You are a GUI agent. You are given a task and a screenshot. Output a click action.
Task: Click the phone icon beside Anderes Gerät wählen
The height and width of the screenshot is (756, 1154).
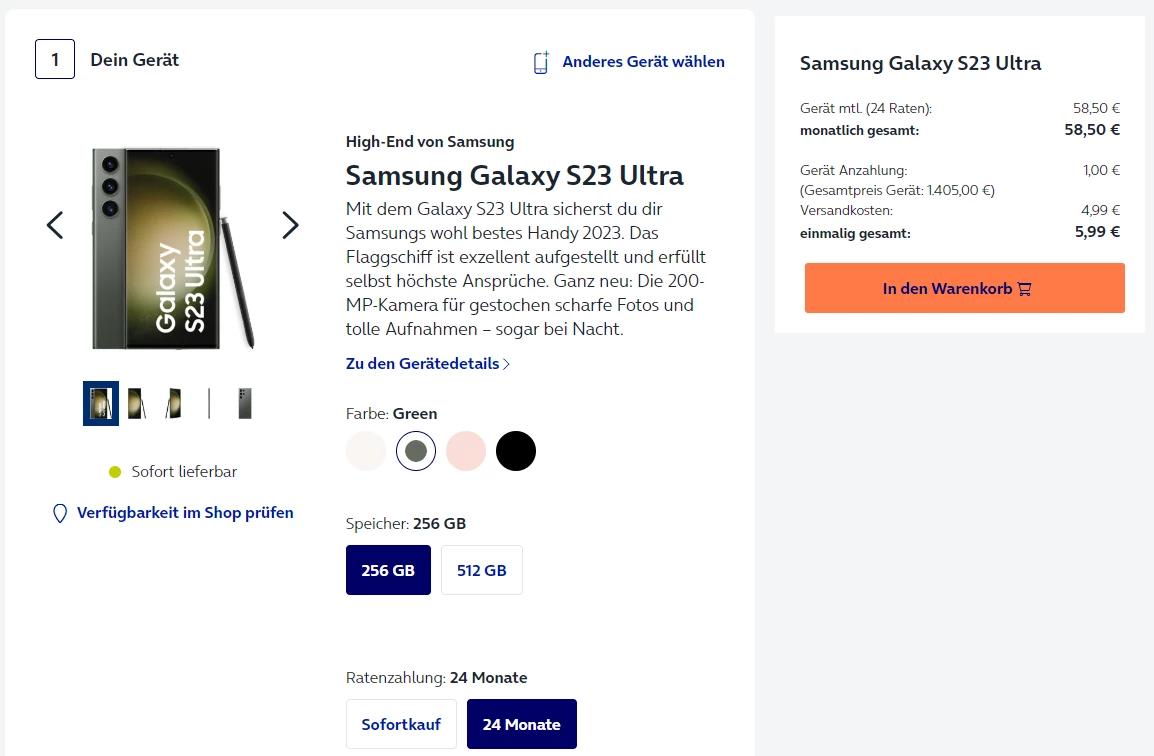tap(541, 62)
